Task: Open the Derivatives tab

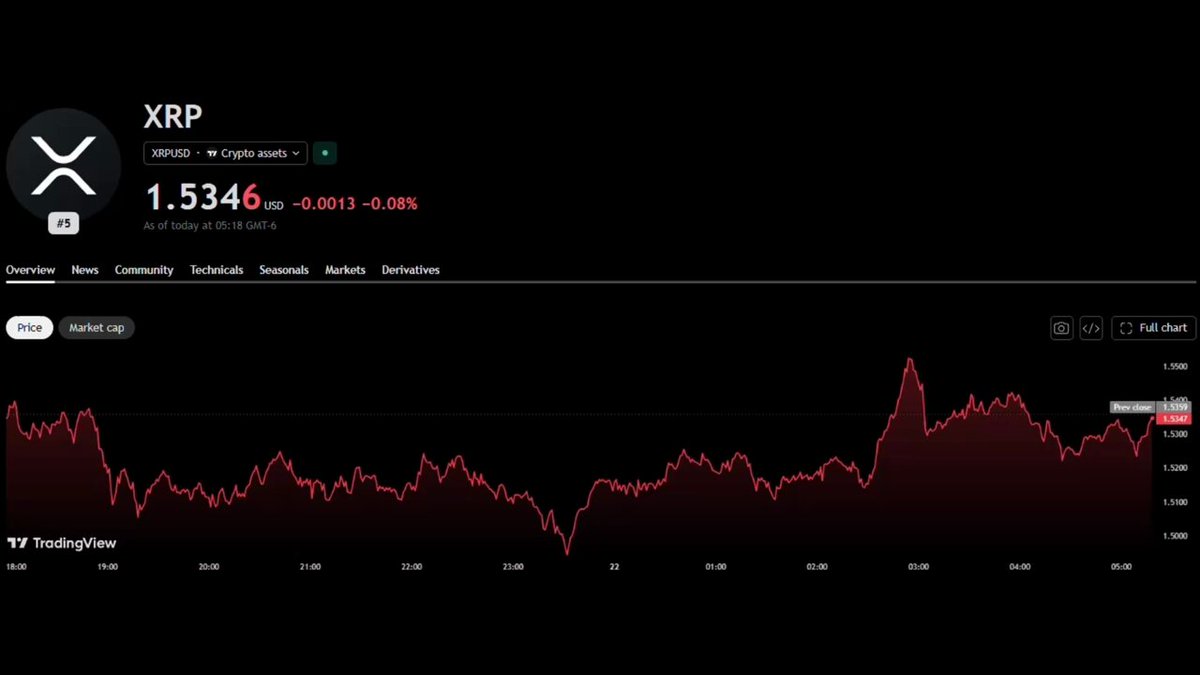Action: pyautogui.click(x=411, y=270)
